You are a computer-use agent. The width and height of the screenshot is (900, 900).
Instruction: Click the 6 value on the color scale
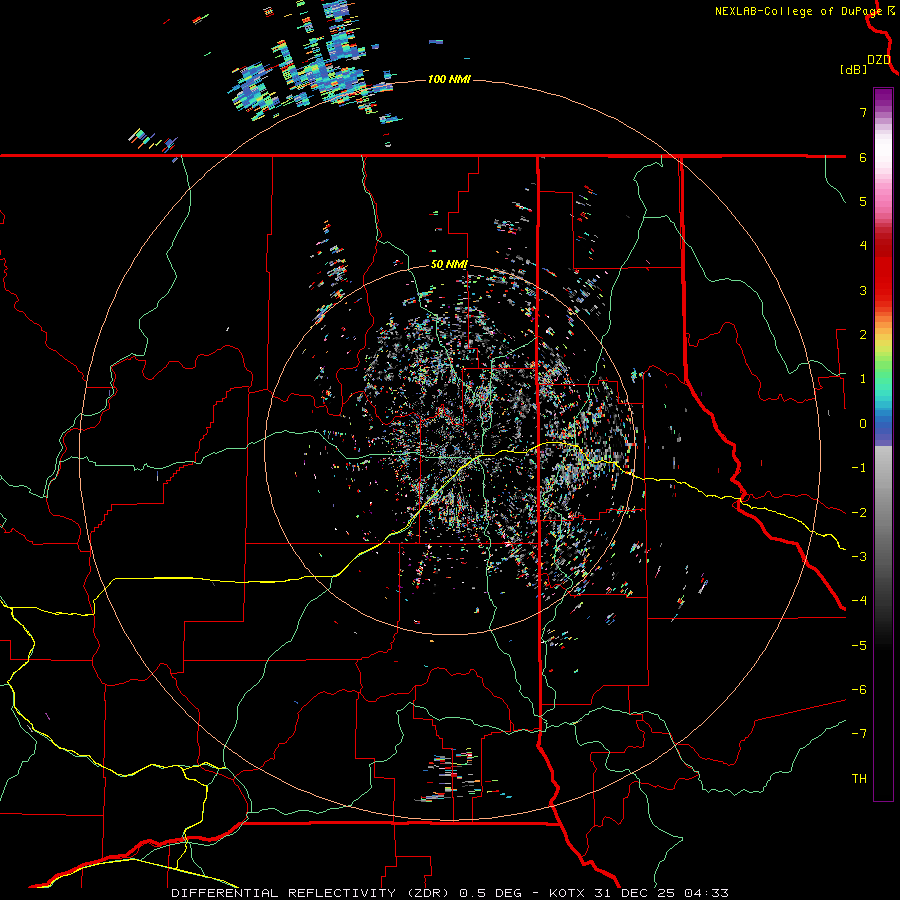click(x=863, y=157)
